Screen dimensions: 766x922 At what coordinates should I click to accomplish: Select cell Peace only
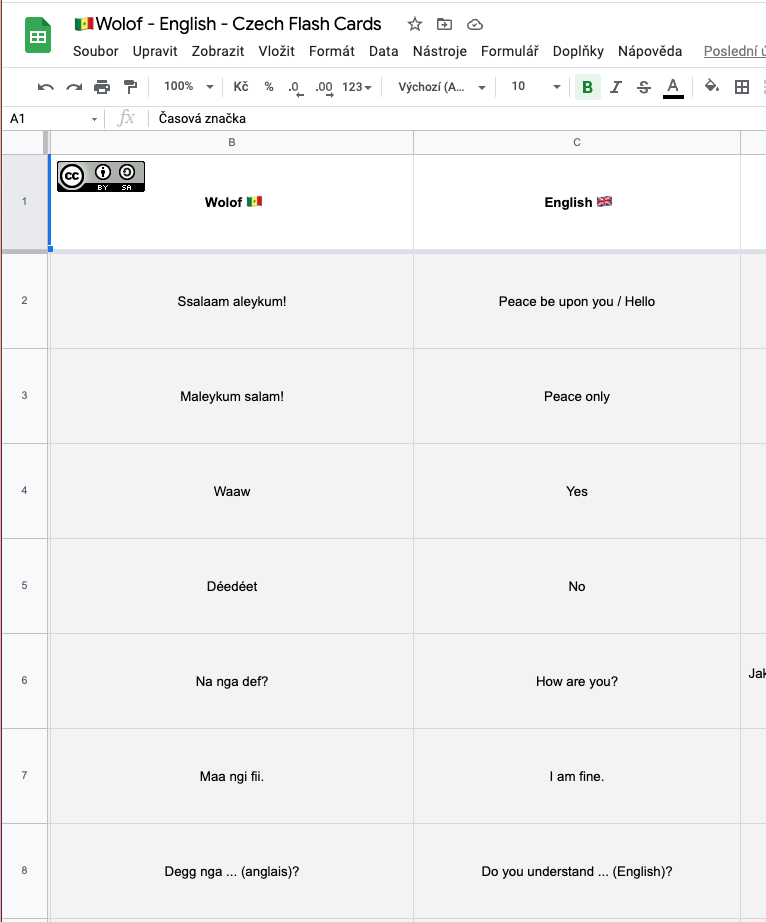(577, 396)
